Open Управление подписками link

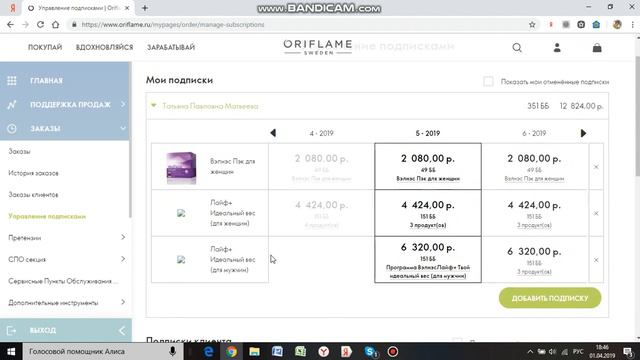pos(47,216)
